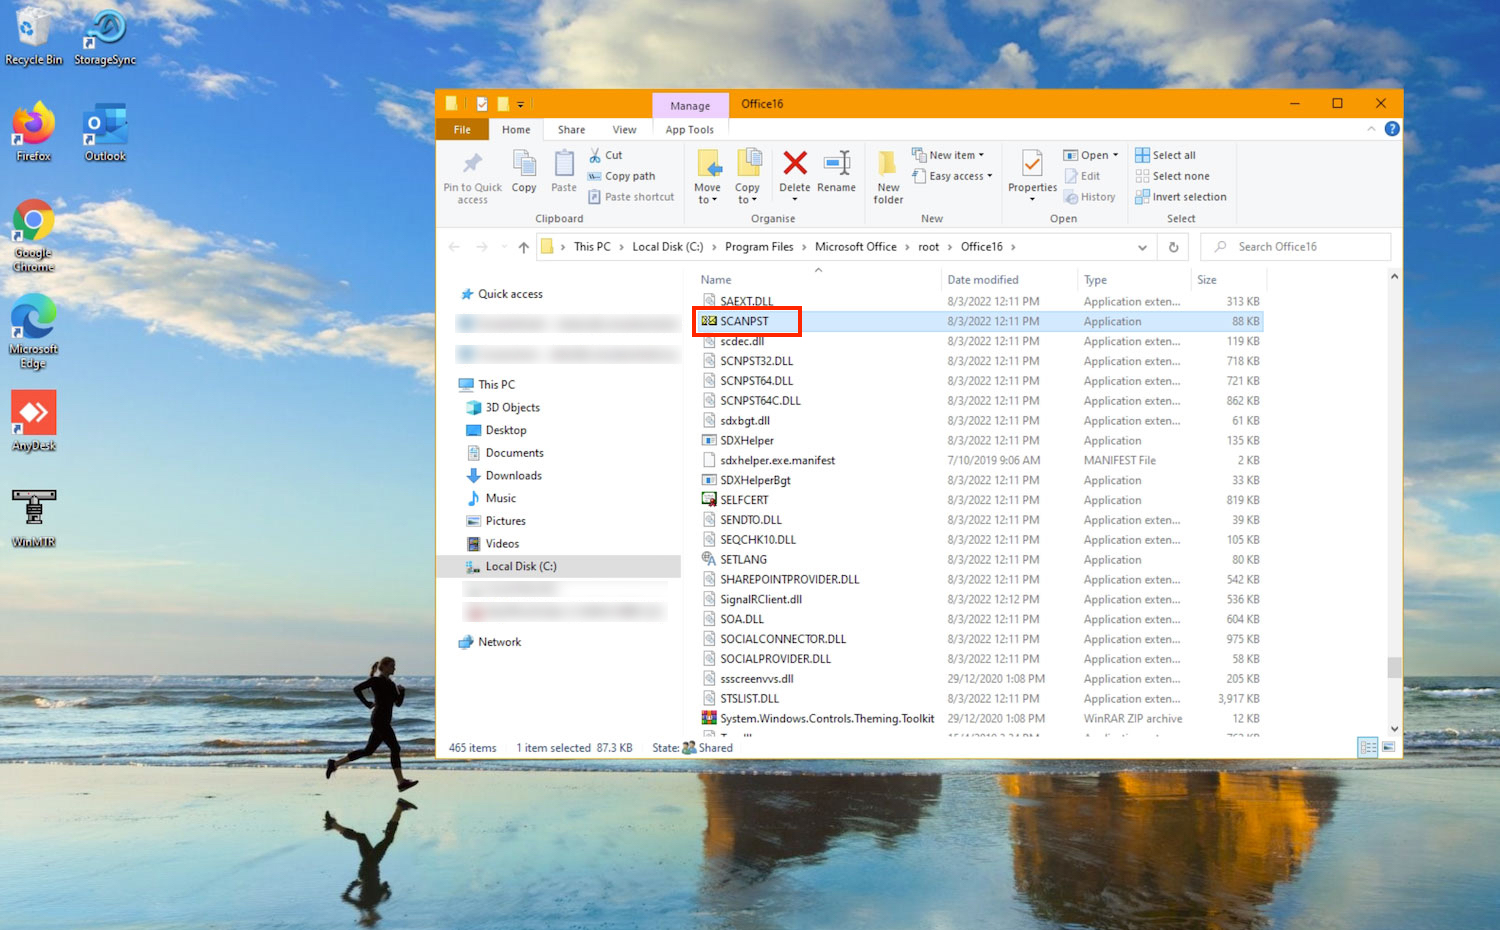This screenshot has height=930, width=1500.
Task: Expand the address bar history dropdown
Action: tap(1142, 247)
